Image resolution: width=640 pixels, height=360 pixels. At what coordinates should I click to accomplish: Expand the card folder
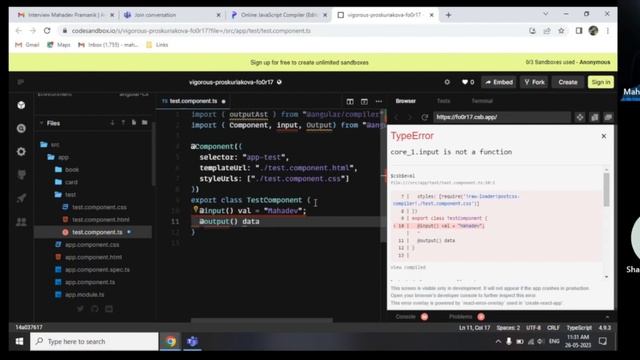66,182
